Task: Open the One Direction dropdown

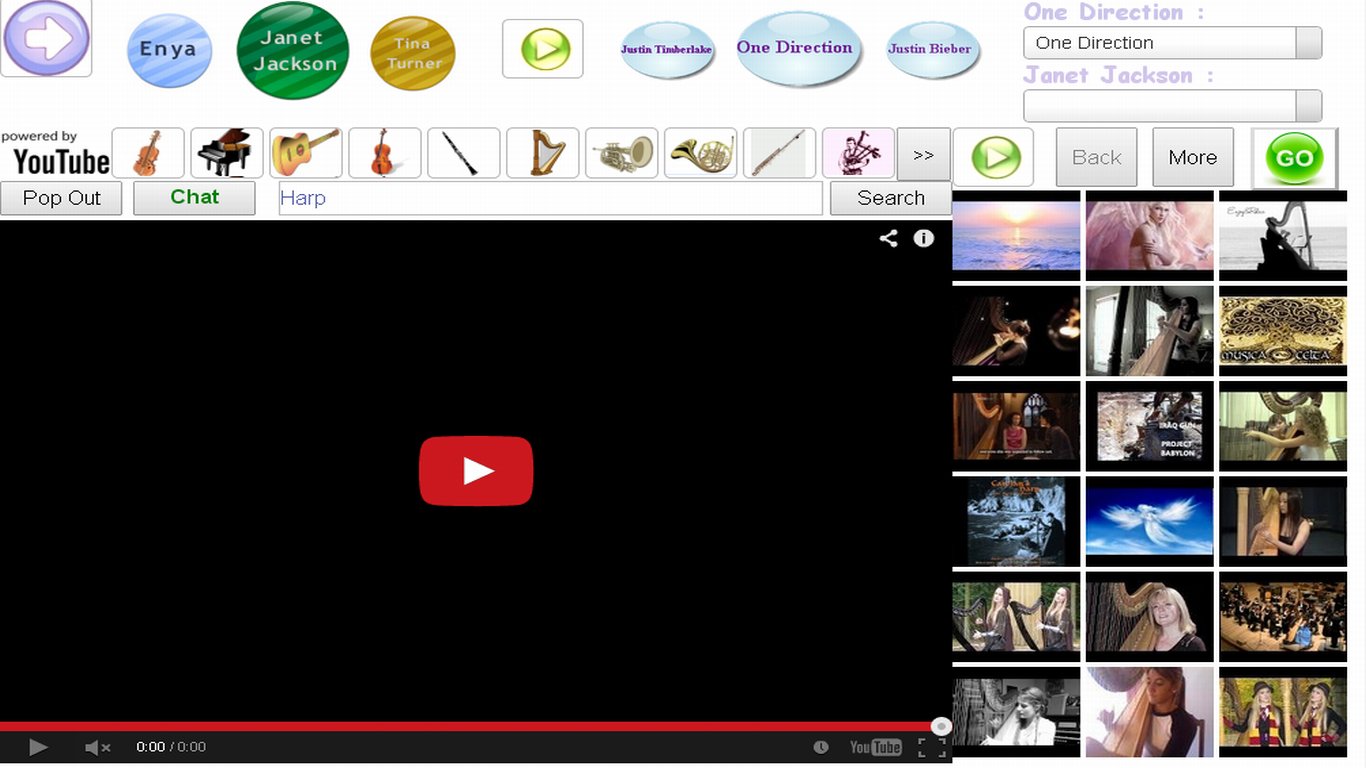Action: pyautogui.click(x=1172, y=43)
